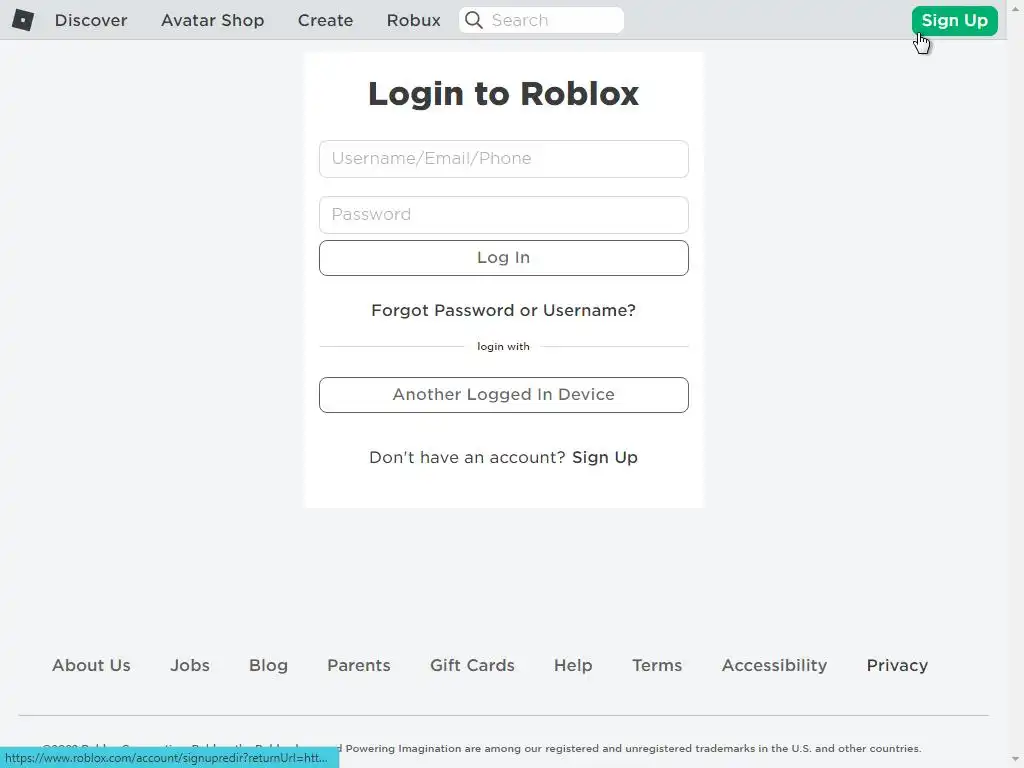Viewport: 1024px width, 768px height.
Task: Go to the Create tab
Action: pos(325,20)
